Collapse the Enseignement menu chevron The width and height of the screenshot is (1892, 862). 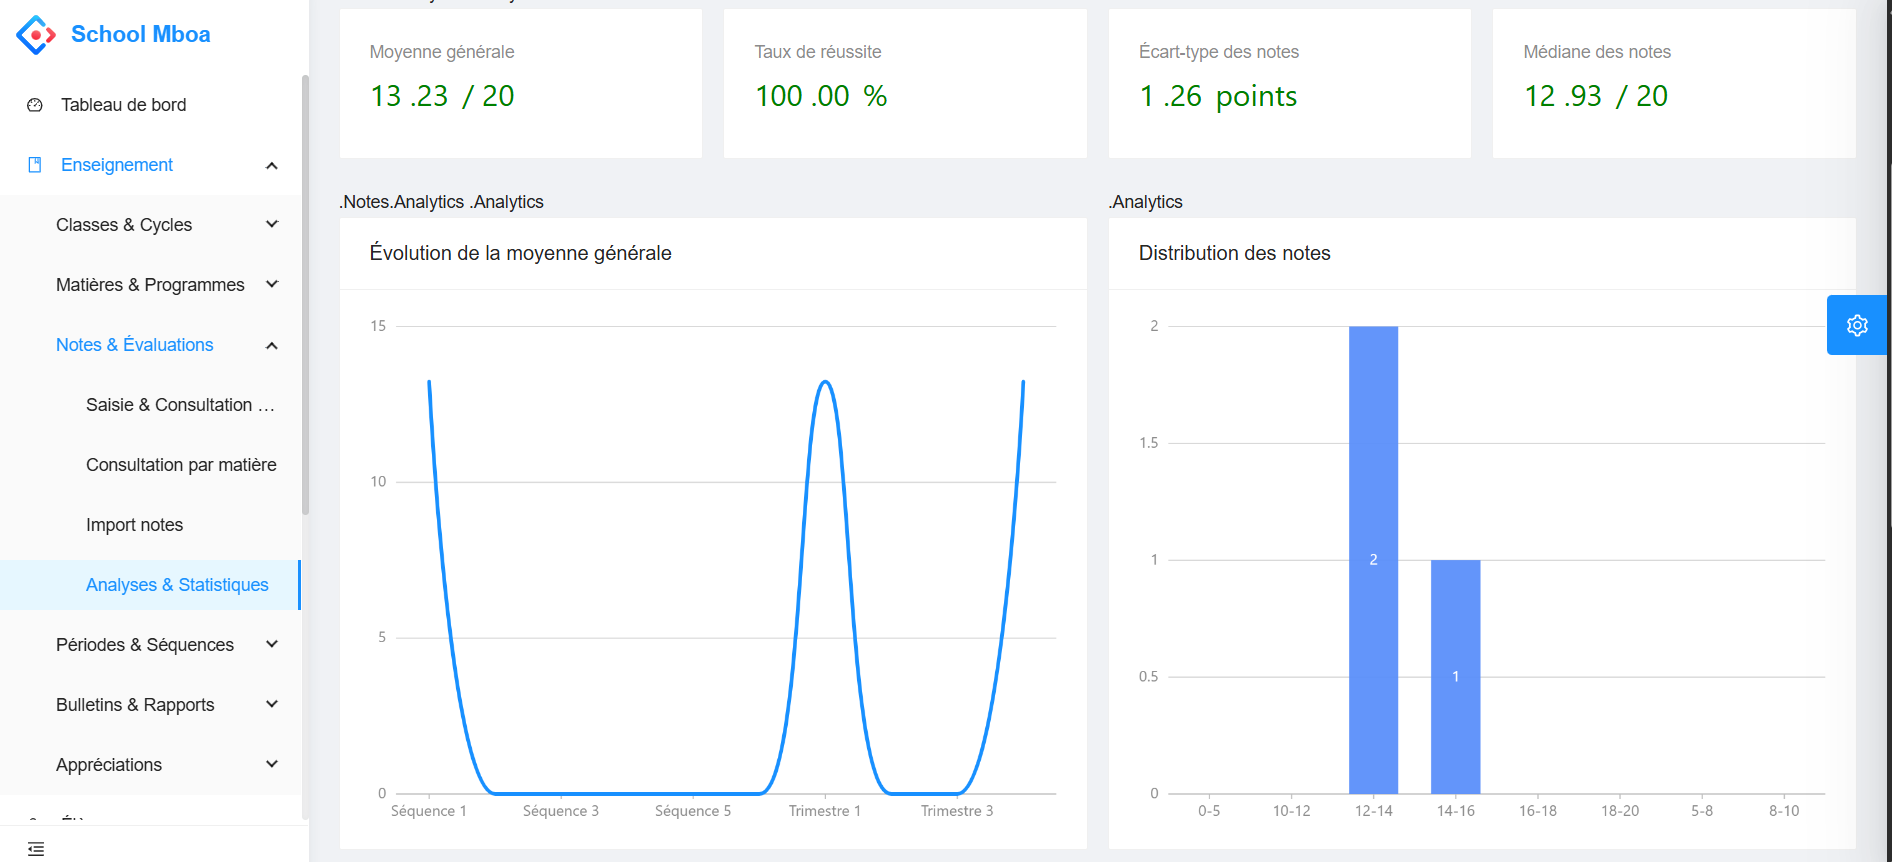[x=271, y=165]
